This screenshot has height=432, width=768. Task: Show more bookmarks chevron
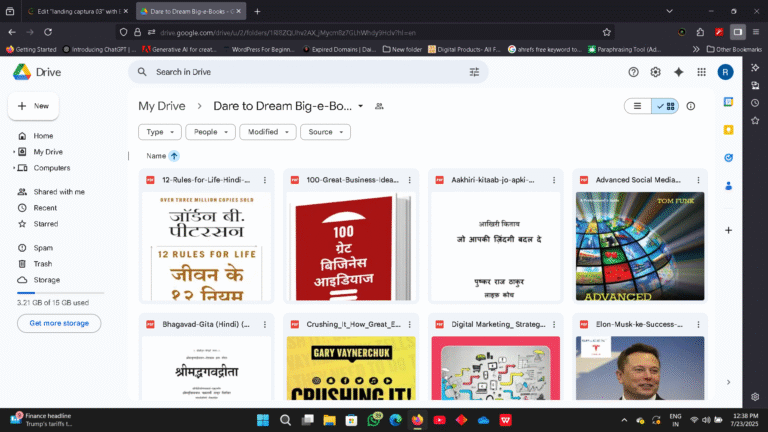pos(696,49)
